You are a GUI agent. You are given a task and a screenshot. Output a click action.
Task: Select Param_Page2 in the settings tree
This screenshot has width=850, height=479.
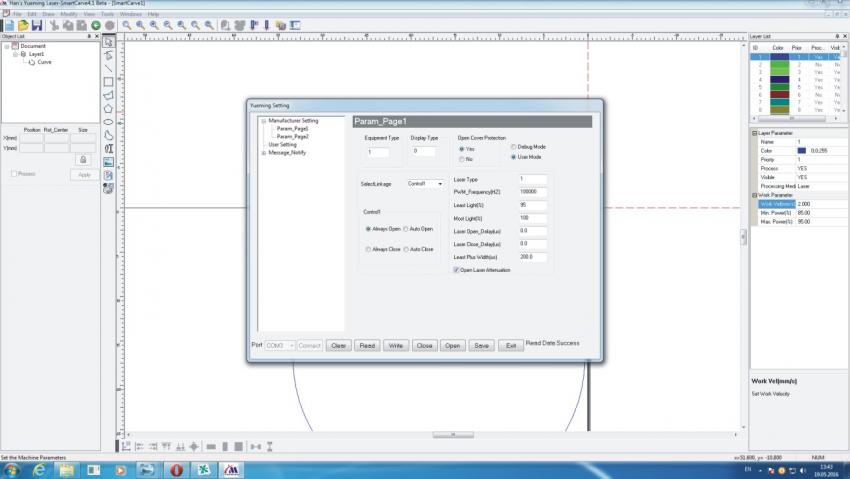(x=293, y=137)
